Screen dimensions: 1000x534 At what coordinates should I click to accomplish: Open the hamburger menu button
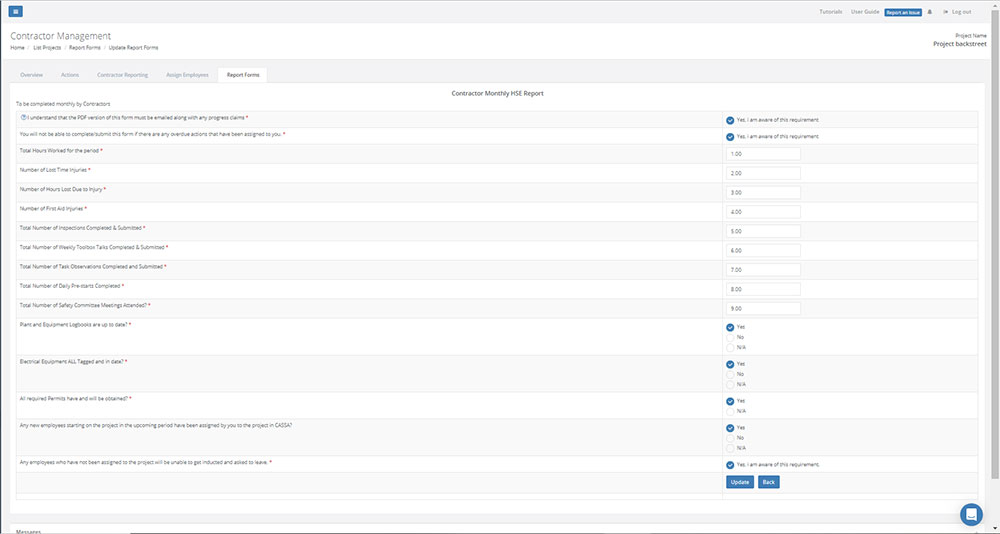pos(16,11)
